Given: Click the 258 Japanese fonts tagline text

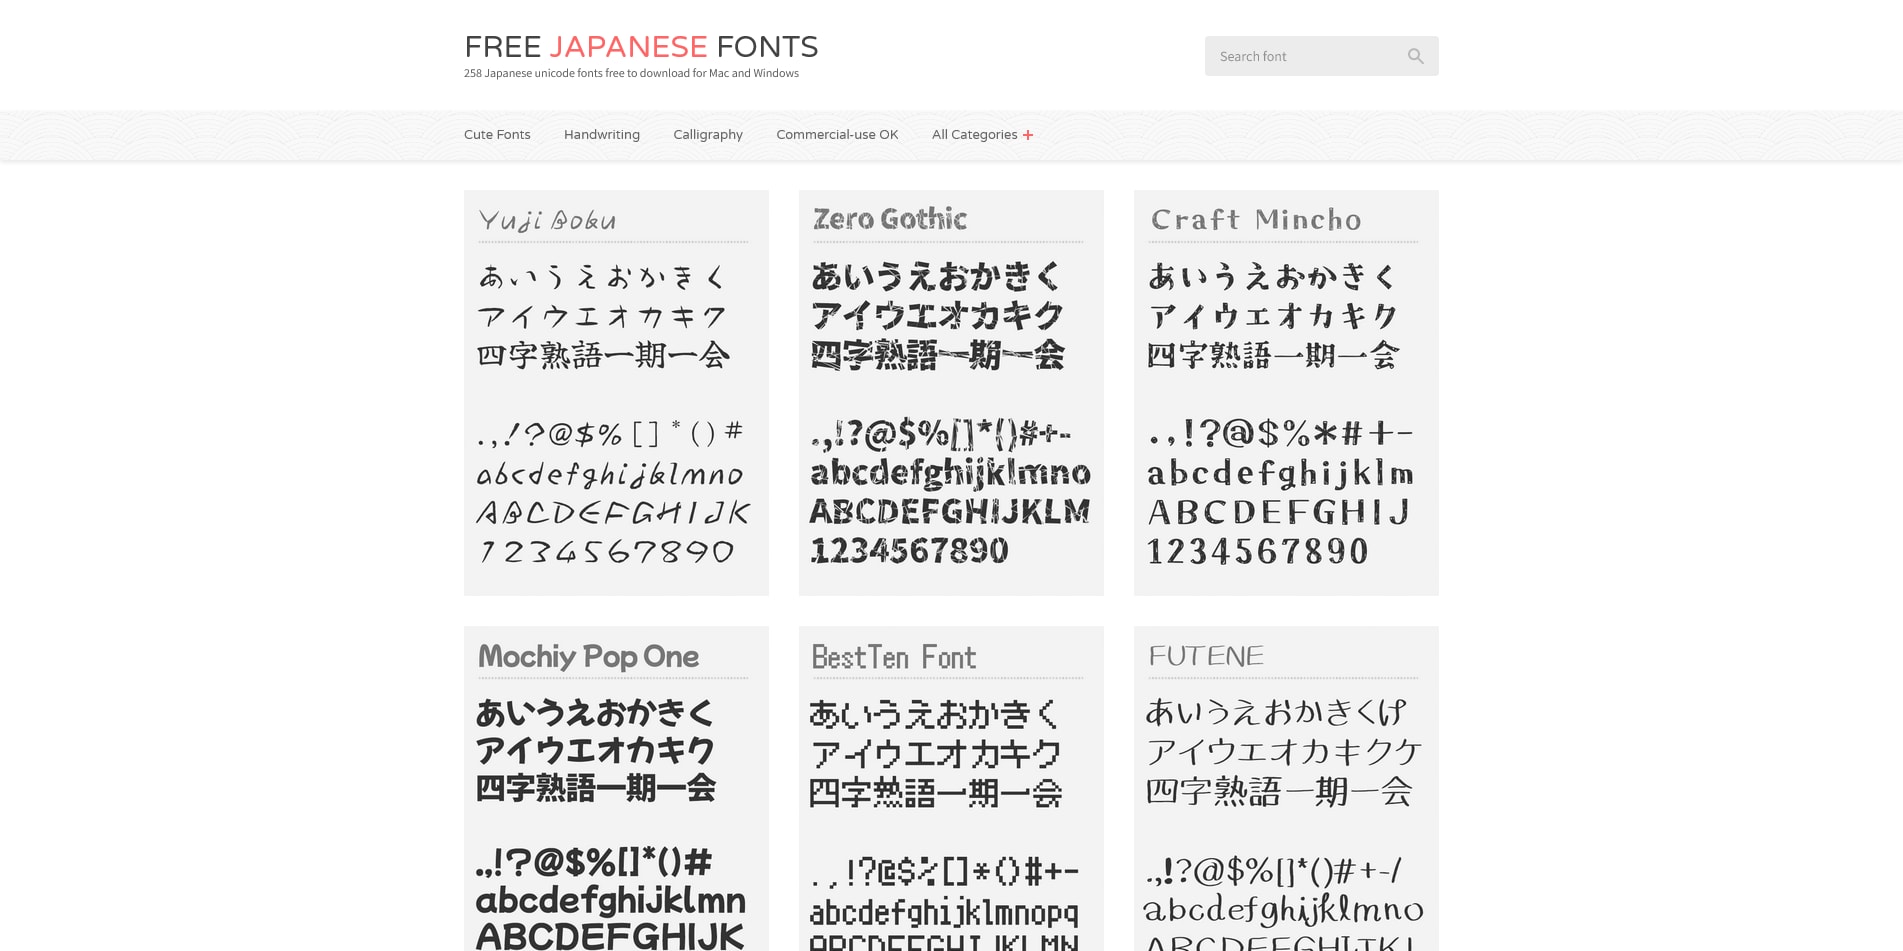Looking at the screenshot, I should coord(630,73).
